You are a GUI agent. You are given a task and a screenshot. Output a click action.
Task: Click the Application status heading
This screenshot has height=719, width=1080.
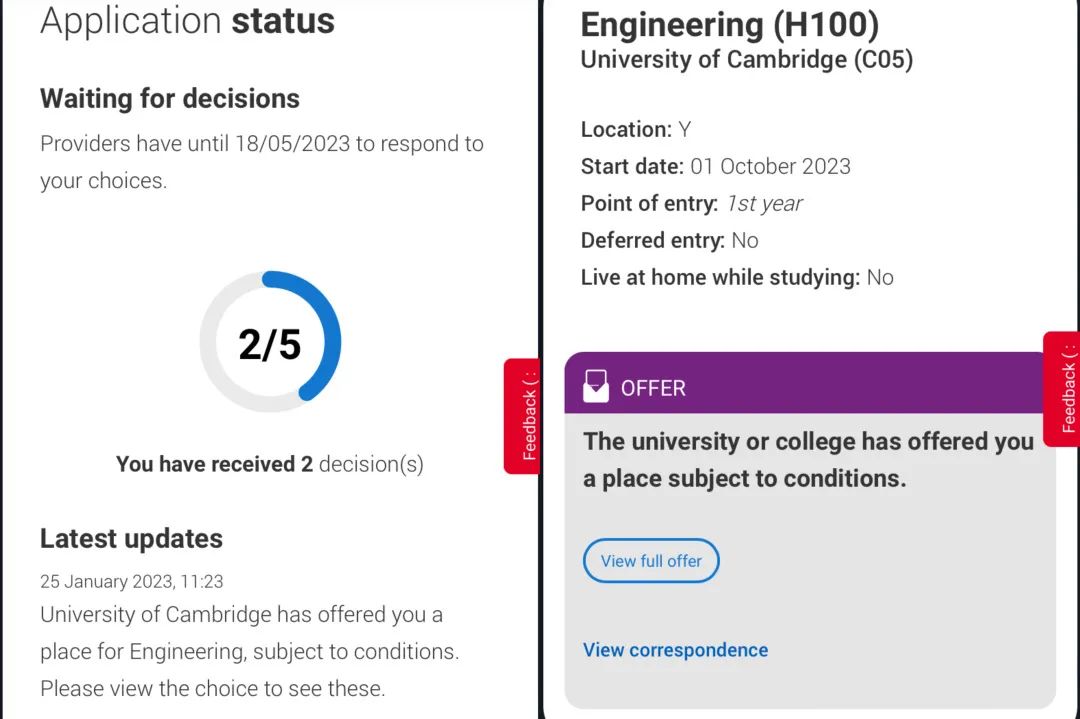pos(187,21)
